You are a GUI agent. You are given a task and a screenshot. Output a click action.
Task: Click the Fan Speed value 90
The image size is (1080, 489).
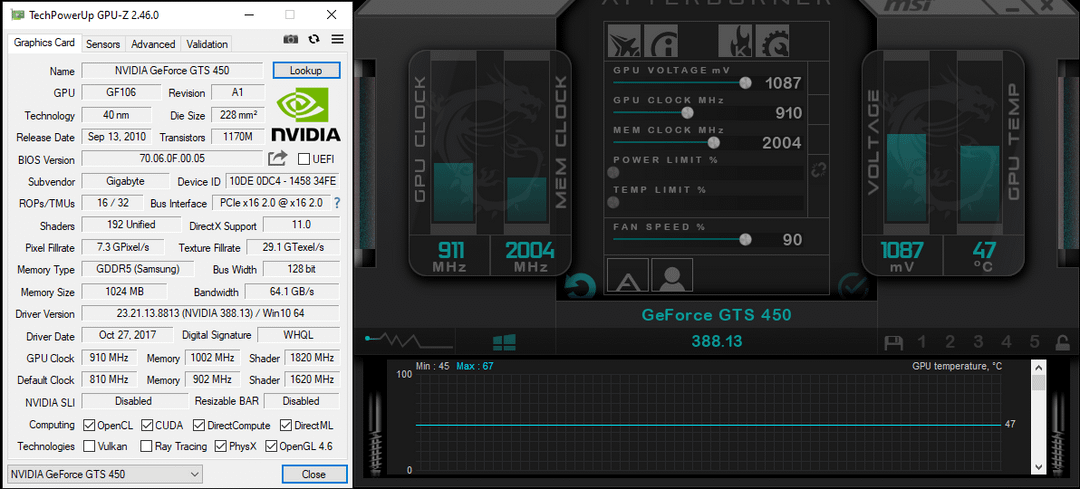click(793, 240)
